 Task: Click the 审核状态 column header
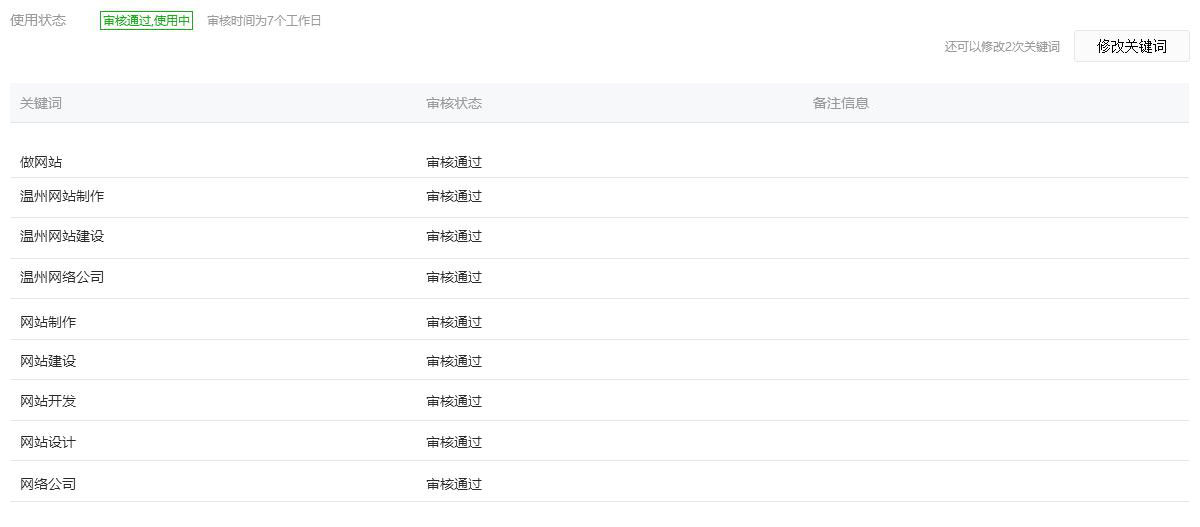tap(454, 103)
